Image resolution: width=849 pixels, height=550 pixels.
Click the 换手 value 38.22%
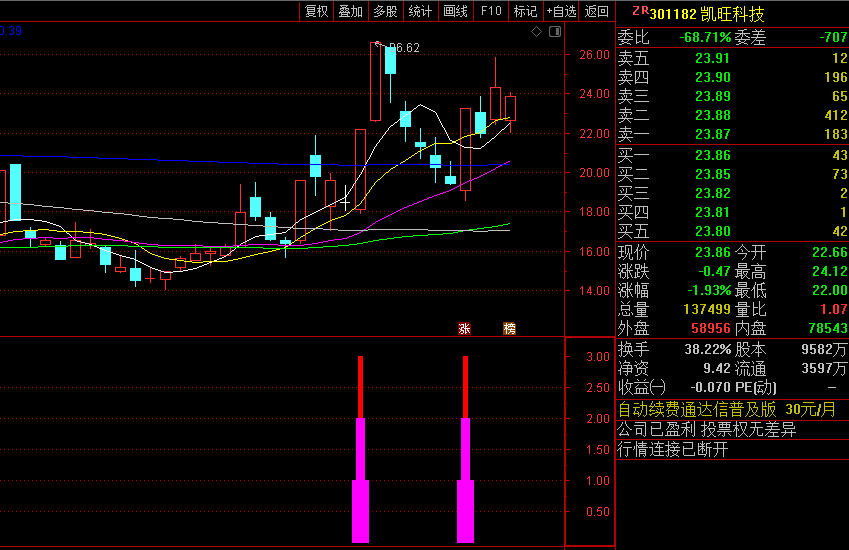(x=708, y=349)
